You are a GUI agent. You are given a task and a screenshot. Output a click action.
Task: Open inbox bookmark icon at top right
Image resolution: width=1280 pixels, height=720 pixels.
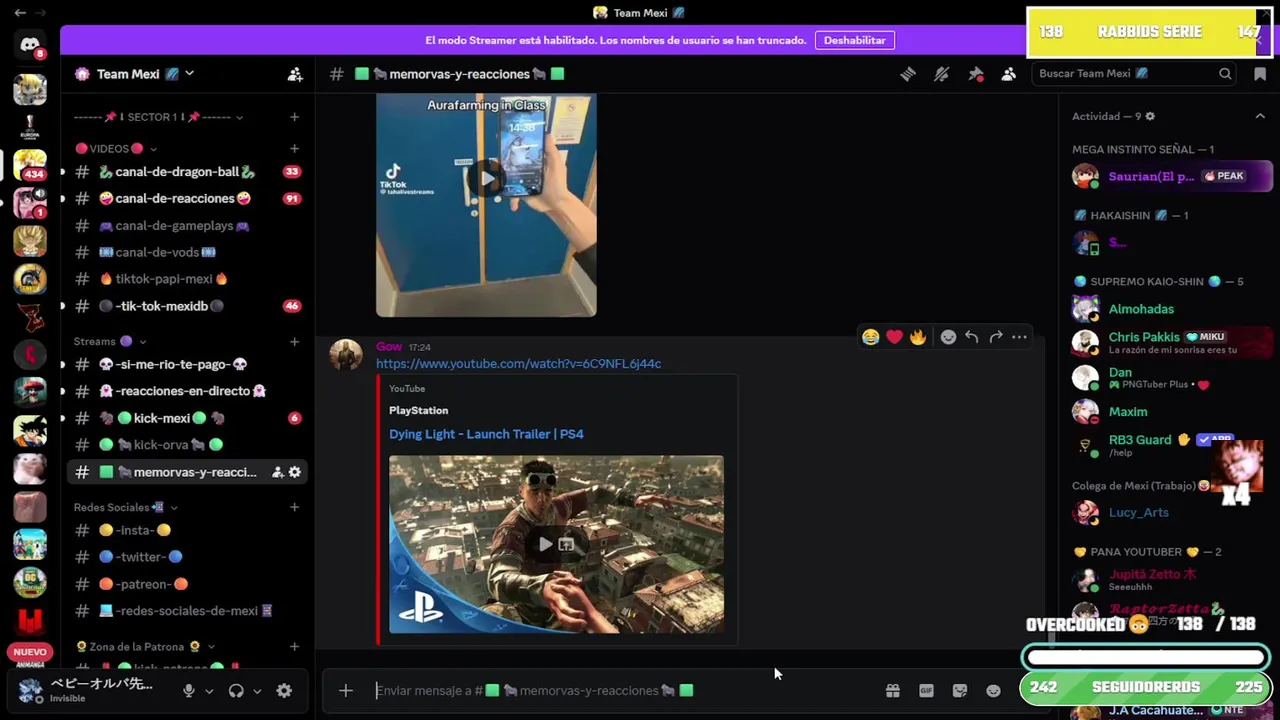tap(1260, 74)
